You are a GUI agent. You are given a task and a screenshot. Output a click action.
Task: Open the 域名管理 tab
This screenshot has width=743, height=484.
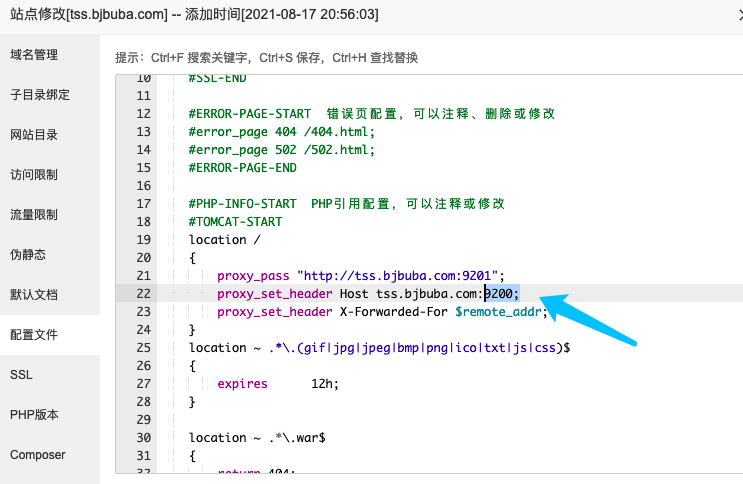(34, 55)
